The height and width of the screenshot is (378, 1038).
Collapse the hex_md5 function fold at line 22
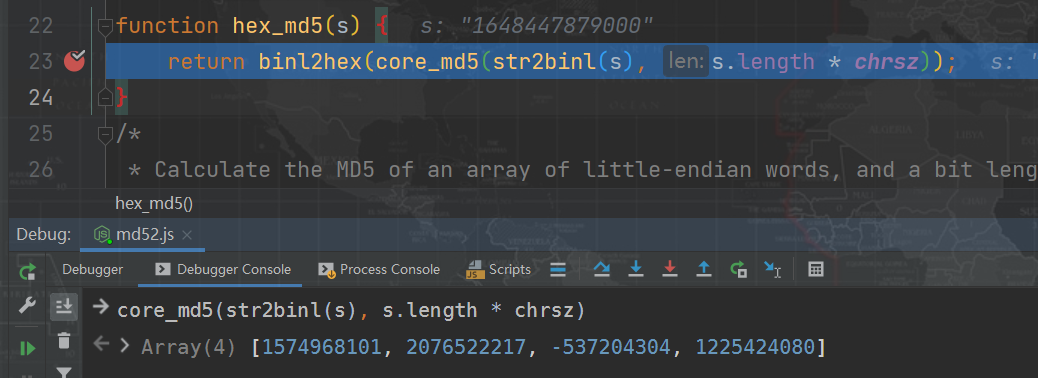tap(105, 26)
